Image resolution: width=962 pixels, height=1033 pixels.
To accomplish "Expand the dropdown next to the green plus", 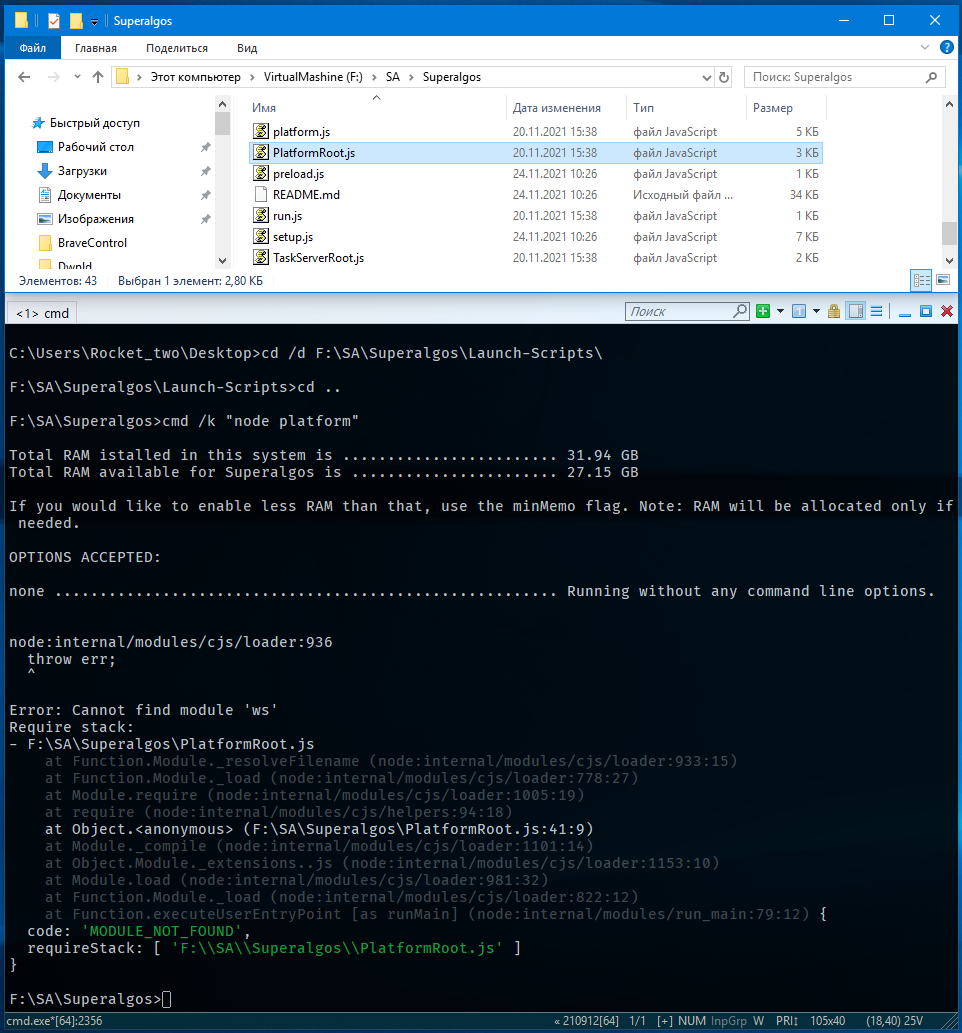I will coord(778,312).
